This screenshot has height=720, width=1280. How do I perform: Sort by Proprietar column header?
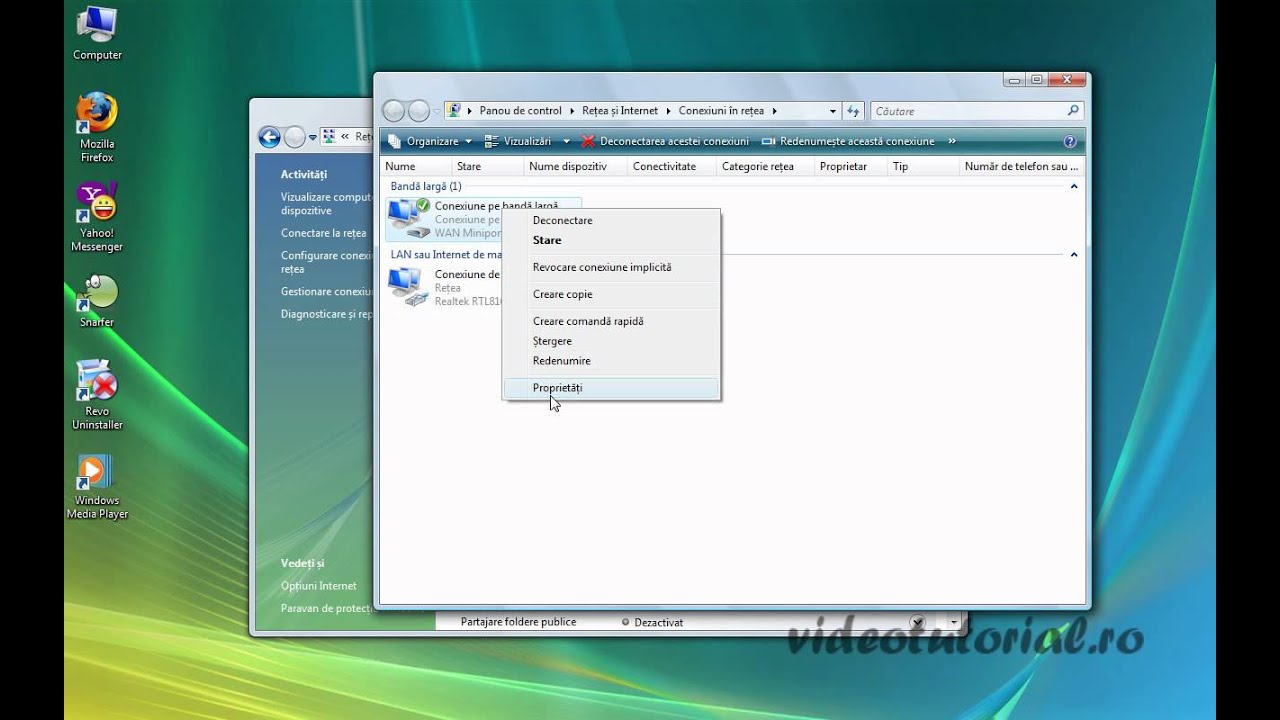coord(851,166)
